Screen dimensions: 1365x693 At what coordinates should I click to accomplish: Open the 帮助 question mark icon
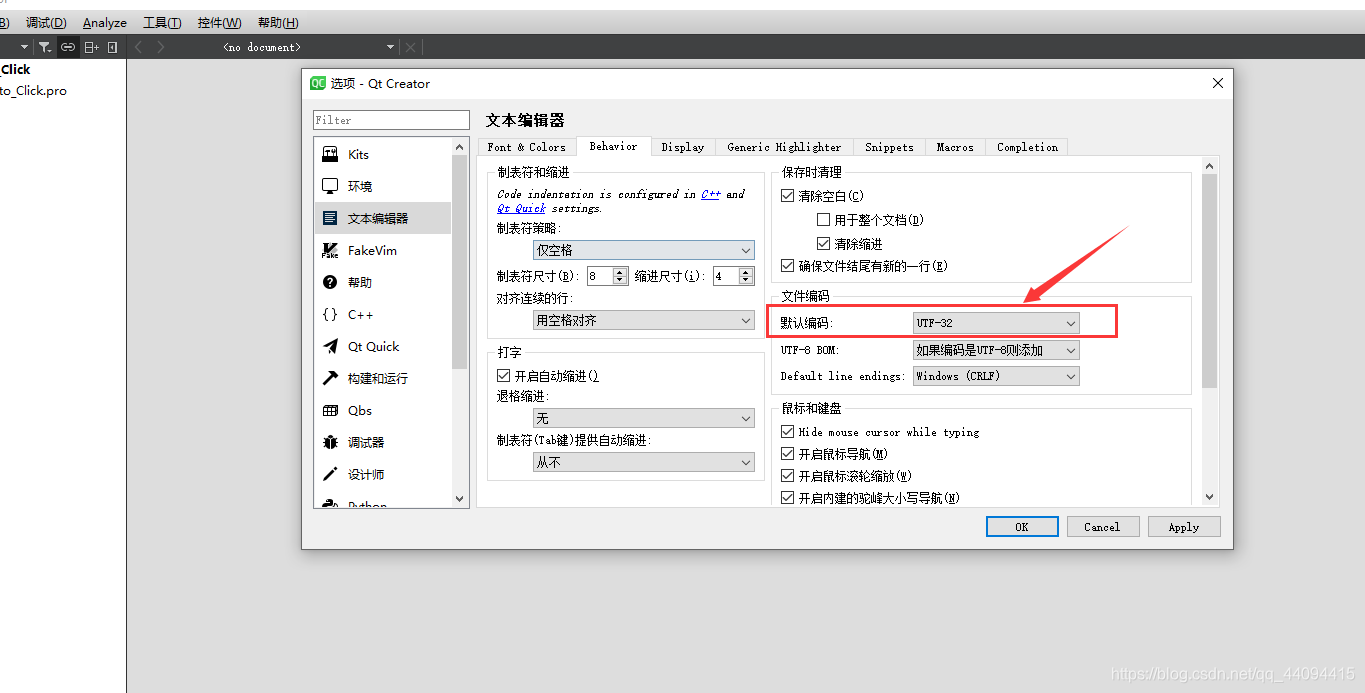click(330, 282)
